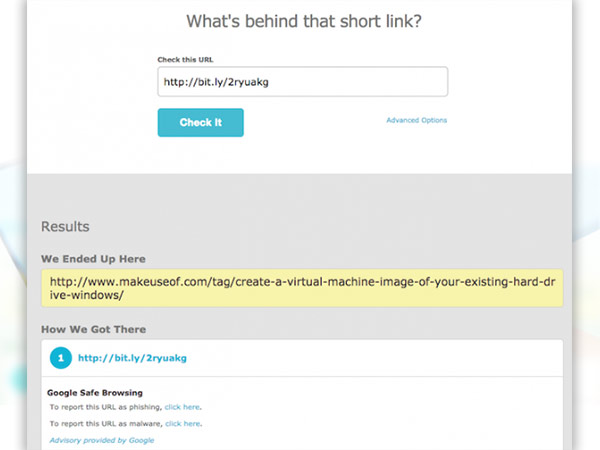Click "To report this URL as phishing" text
600x450 pixels.
pos(106,408)
